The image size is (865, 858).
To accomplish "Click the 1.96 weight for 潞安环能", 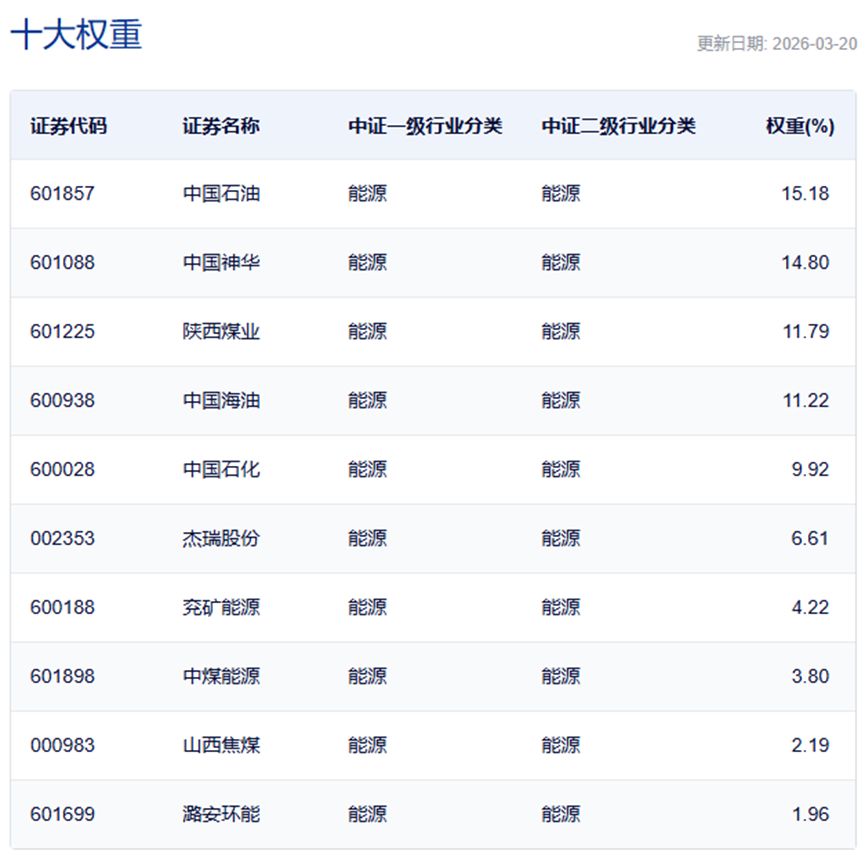I will [809, 814].
